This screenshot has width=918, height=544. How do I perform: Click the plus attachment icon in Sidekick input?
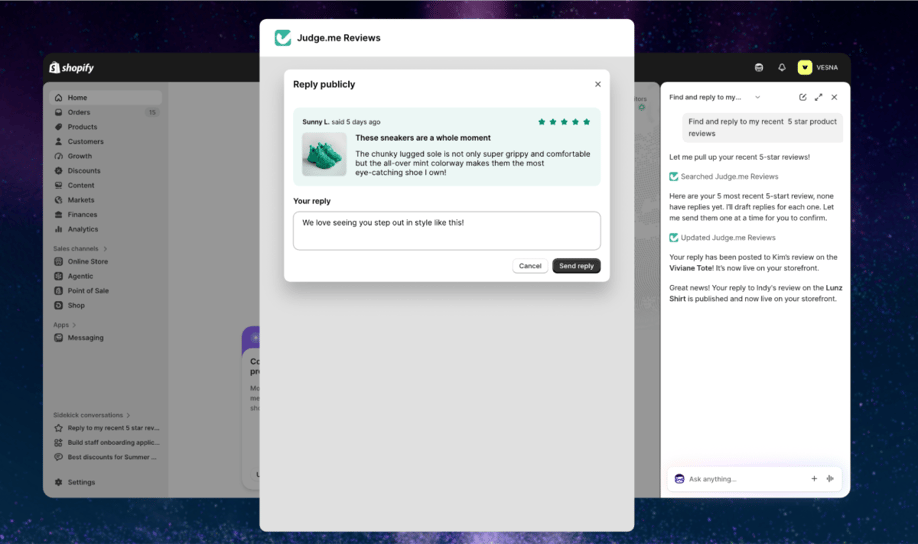click(x=814, y=479)
